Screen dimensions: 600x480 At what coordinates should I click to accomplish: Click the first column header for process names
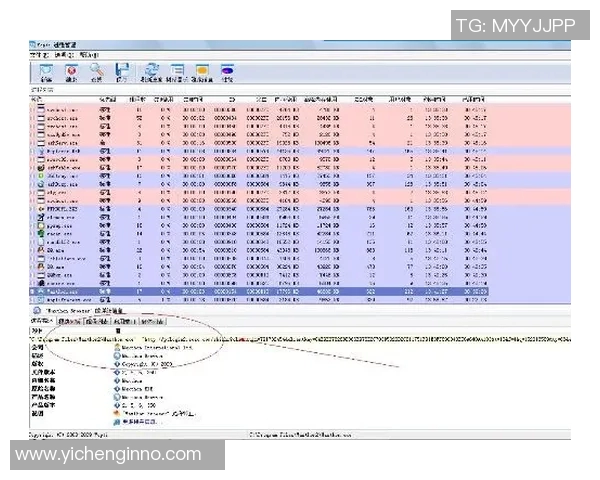[34, 100]
